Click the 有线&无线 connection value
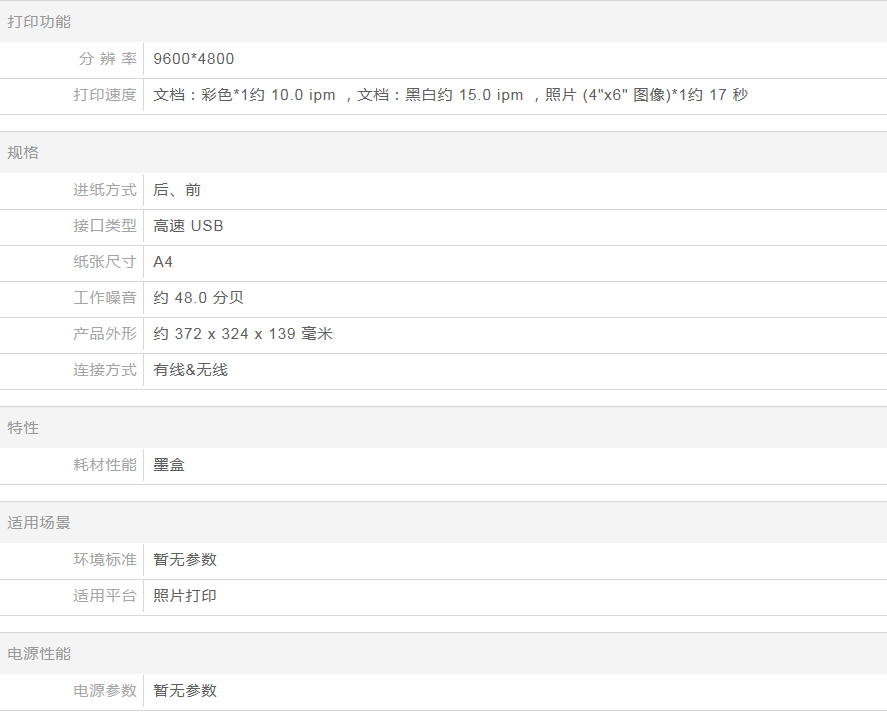This screenshot has height=726, width=887. 190,370
